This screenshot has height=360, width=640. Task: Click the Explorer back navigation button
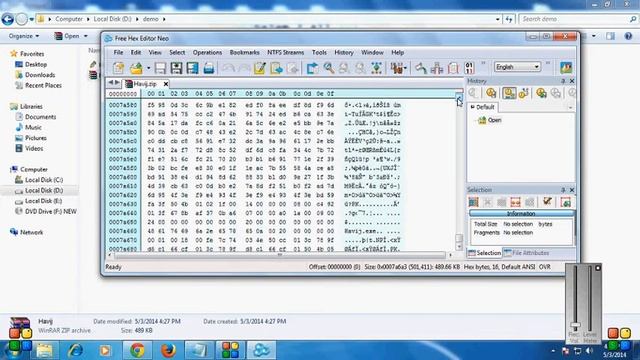click(7, 19)
